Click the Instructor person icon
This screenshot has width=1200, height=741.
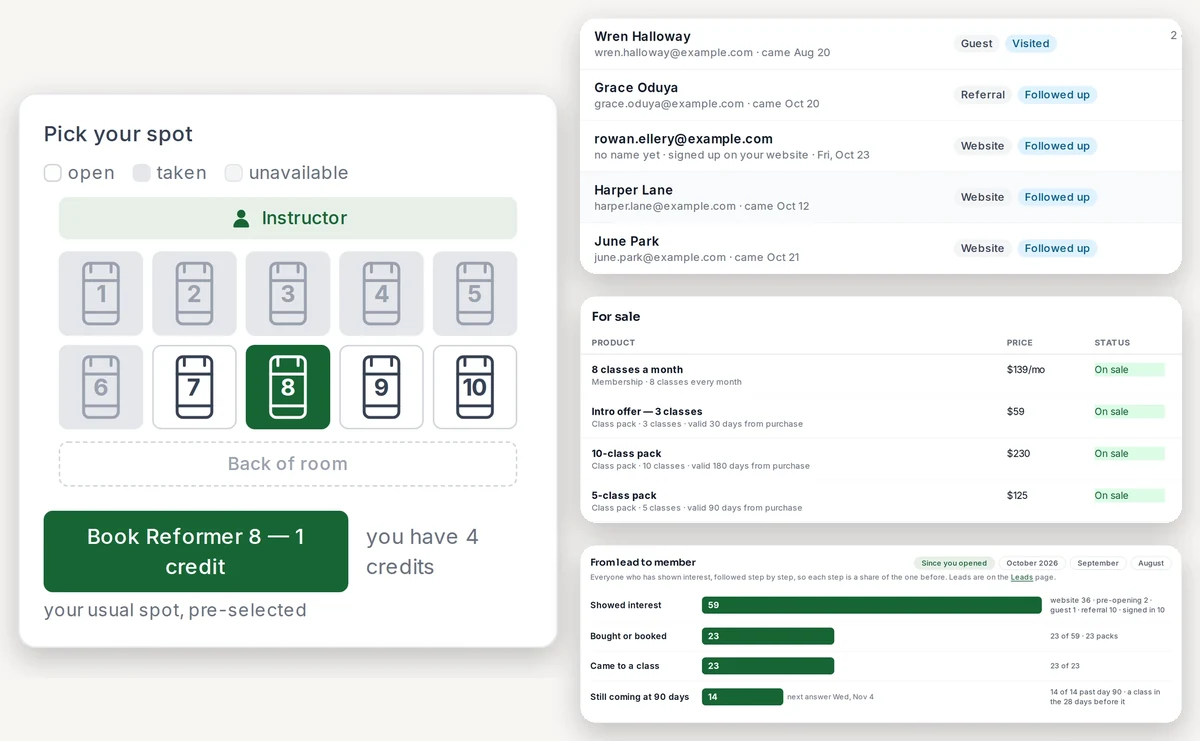tap(241, 218)
